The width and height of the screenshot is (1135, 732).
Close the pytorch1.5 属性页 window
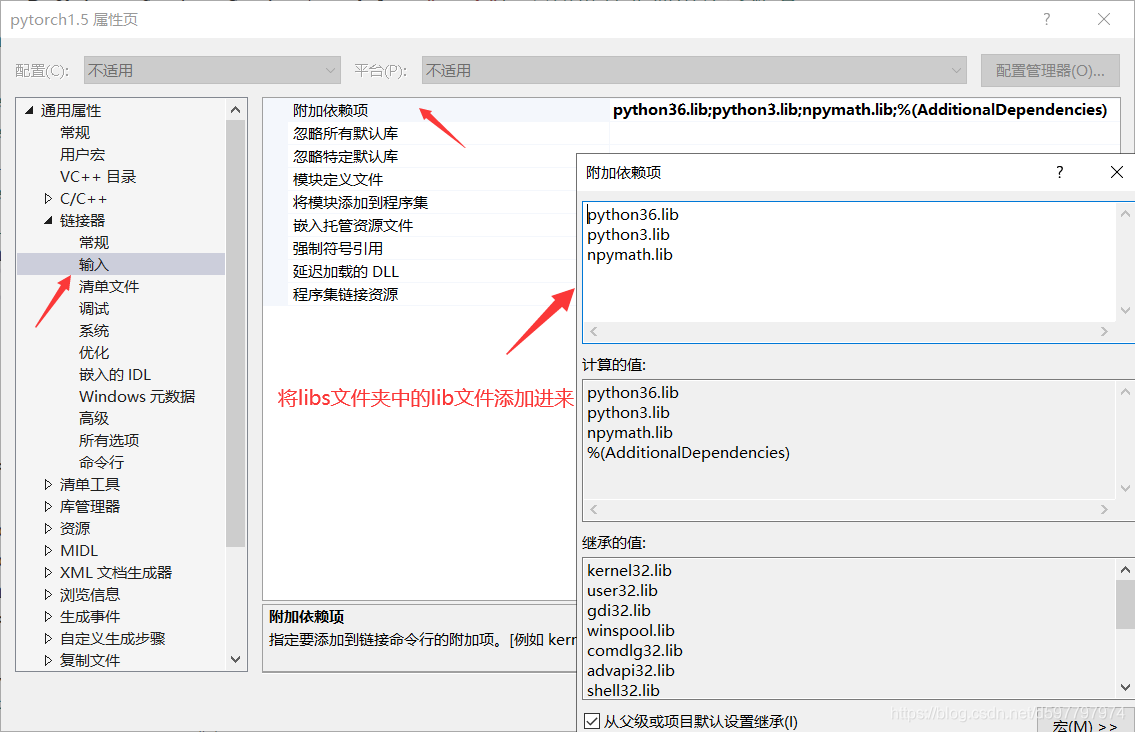point(1104,20)
